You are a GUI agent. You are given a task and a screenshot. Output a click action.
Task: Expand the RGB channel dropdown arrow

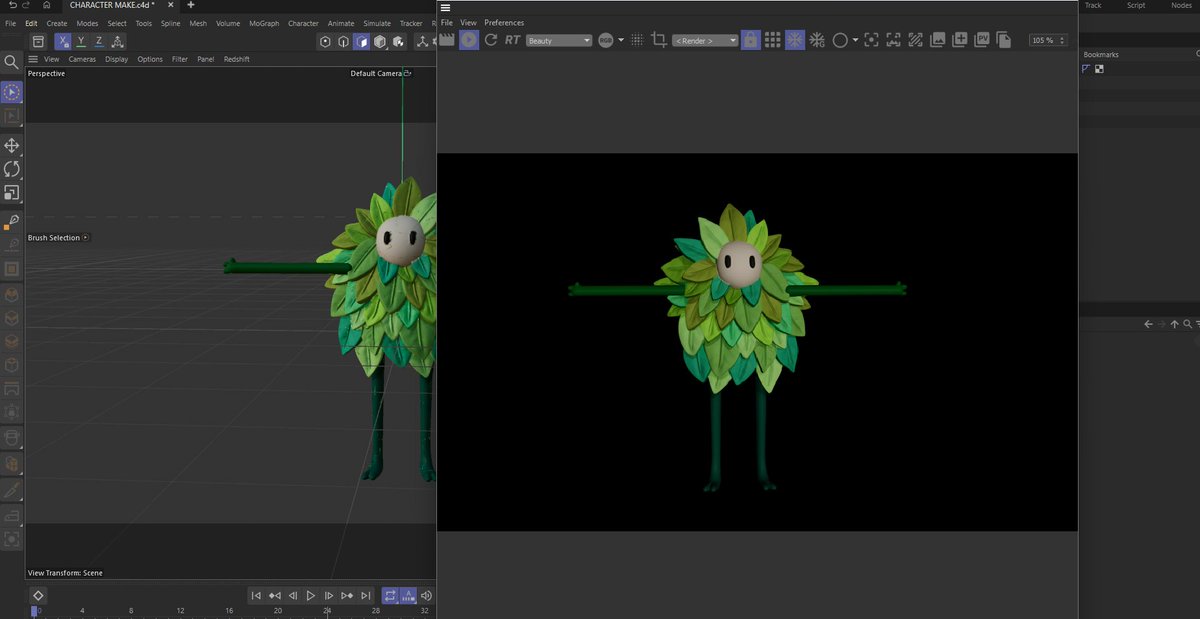[x=621, y=40]
